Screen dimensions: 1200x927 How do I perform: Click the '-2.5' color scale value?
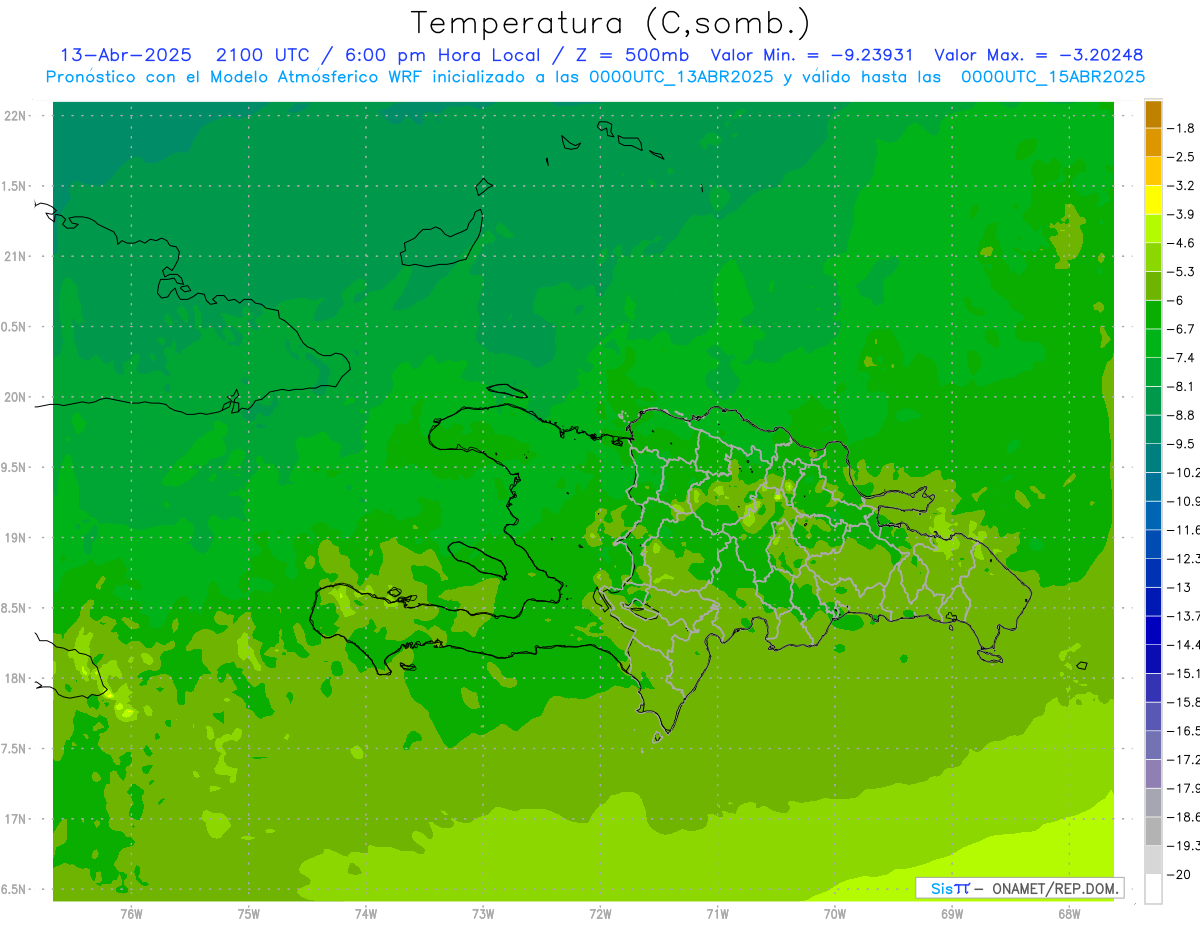pyautogui.click(x=1182, y=157)
